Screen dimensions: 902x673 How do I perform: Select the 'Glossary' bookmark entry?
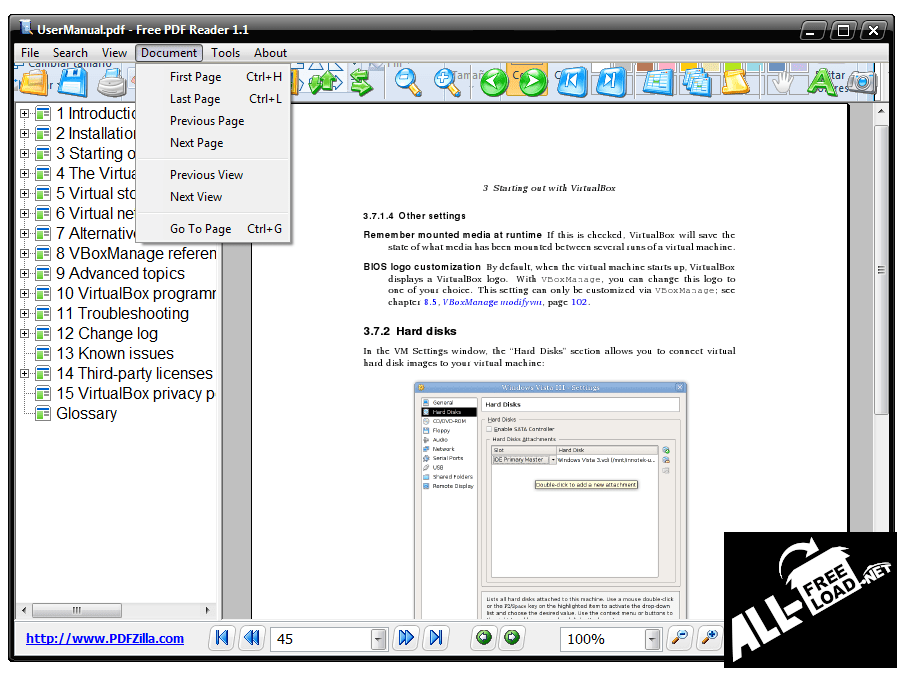[x=86, y=413]
